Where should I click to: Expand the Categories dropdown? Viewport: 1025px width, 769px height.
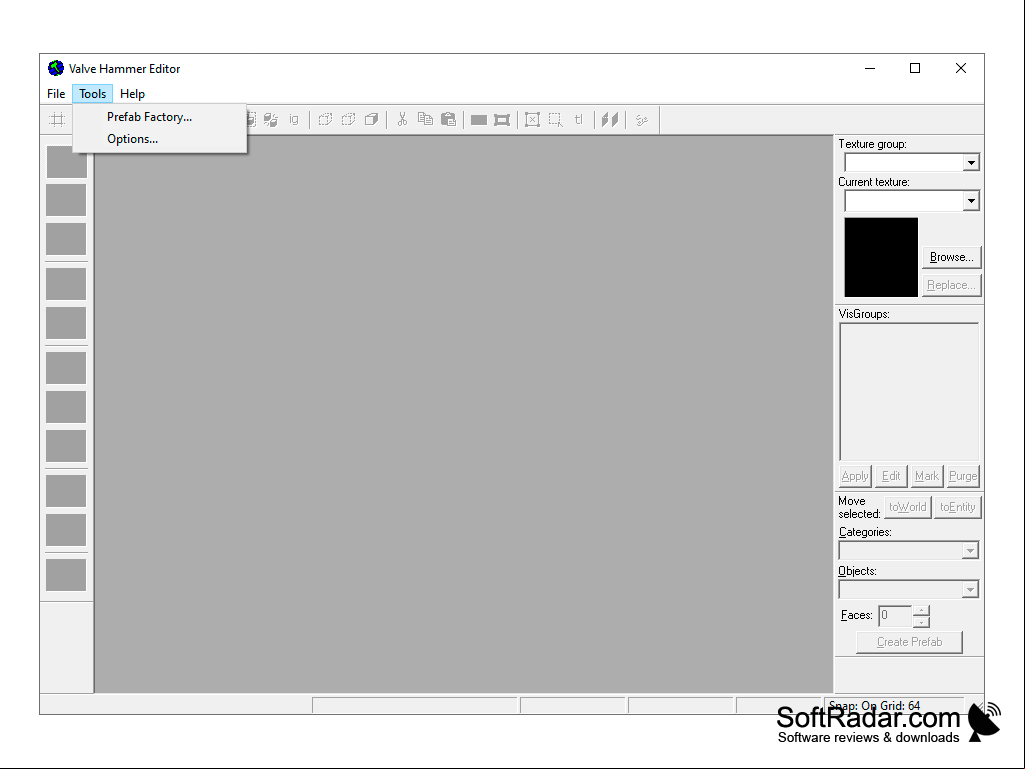click(970, 551)
